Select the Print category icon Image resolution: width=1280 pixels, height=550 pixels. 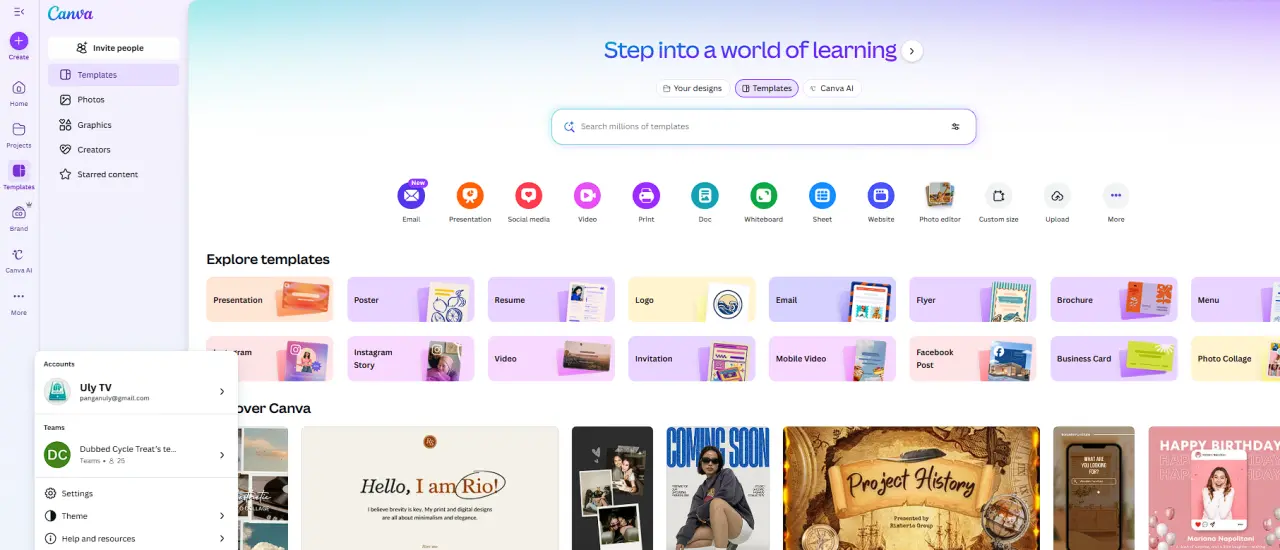(x=646, y=195)
